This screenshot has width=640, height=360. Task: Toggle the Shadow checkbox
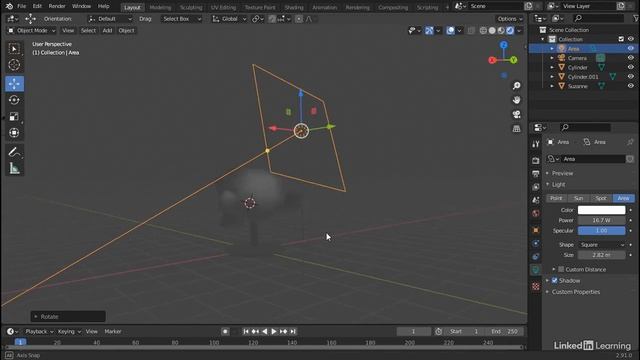tap(554, 280)
